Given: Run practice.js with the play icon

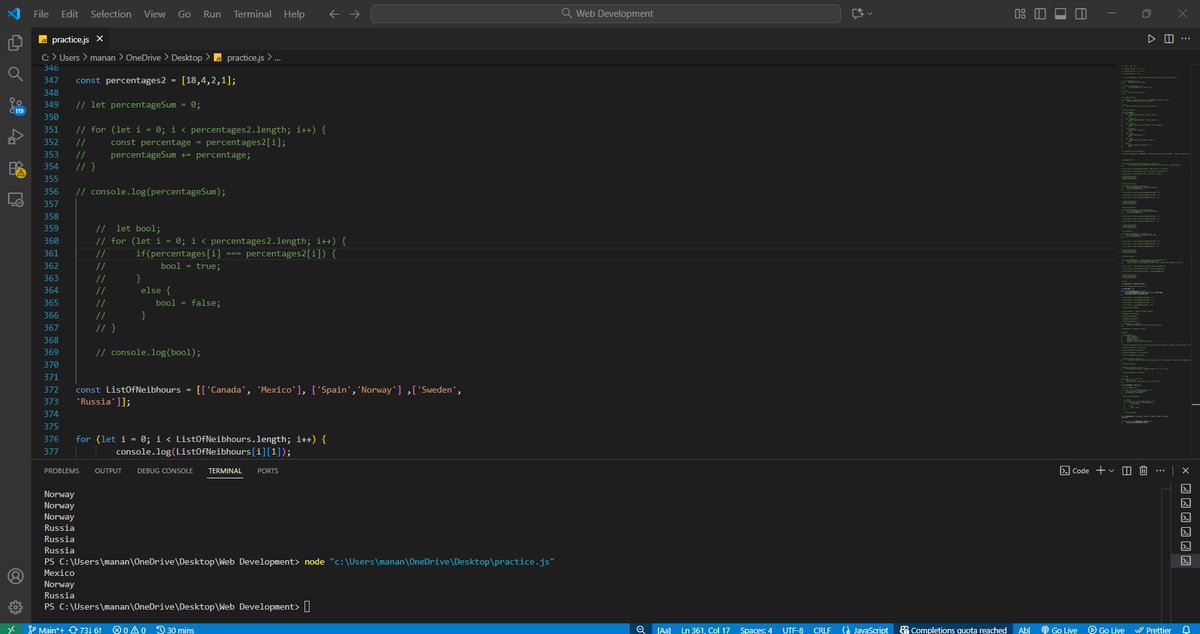Looking at the screenshot, I should (x=1150, y=39).
